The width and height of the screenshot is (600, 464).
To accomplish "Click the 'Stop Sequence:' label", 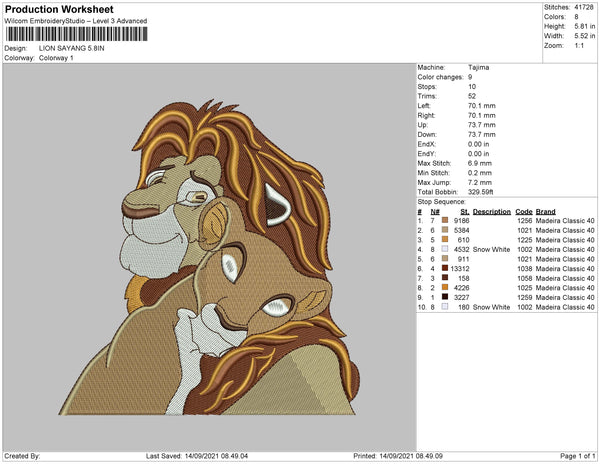I will click(441, 202).
